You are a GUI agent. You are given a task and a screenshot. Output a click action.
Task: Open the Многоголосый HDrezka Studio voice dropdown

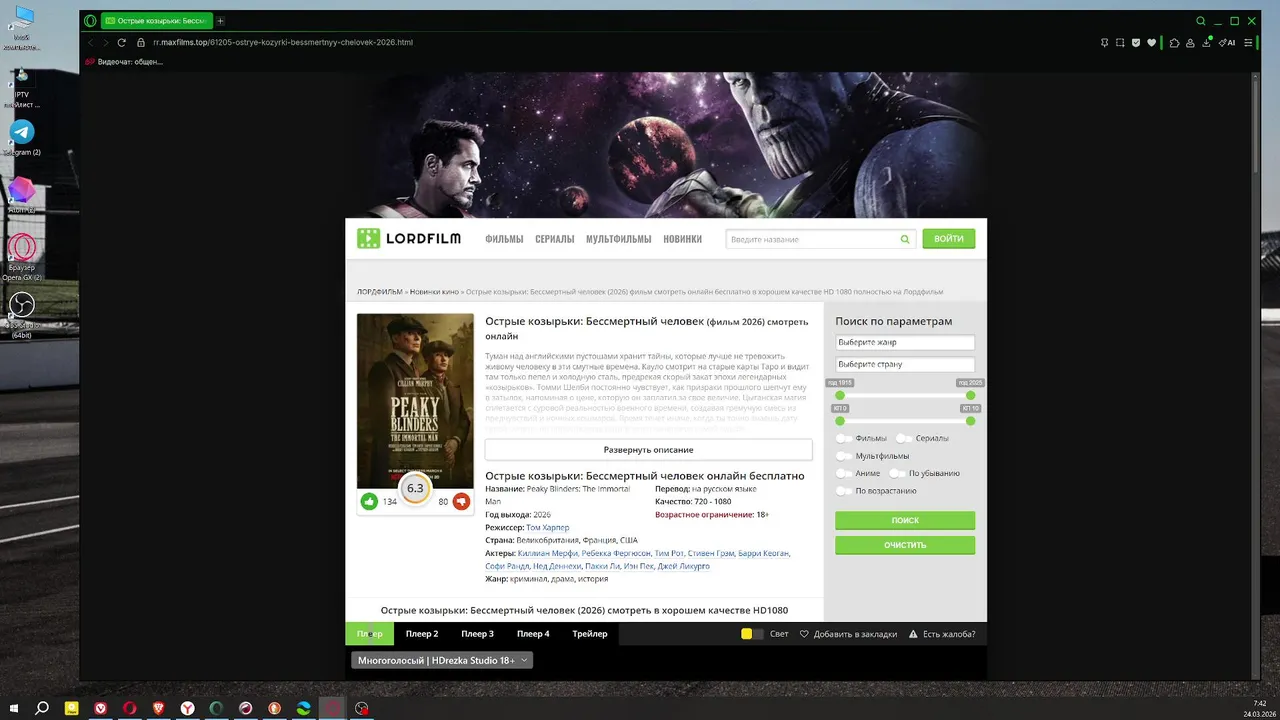click(x=442, y=660)
